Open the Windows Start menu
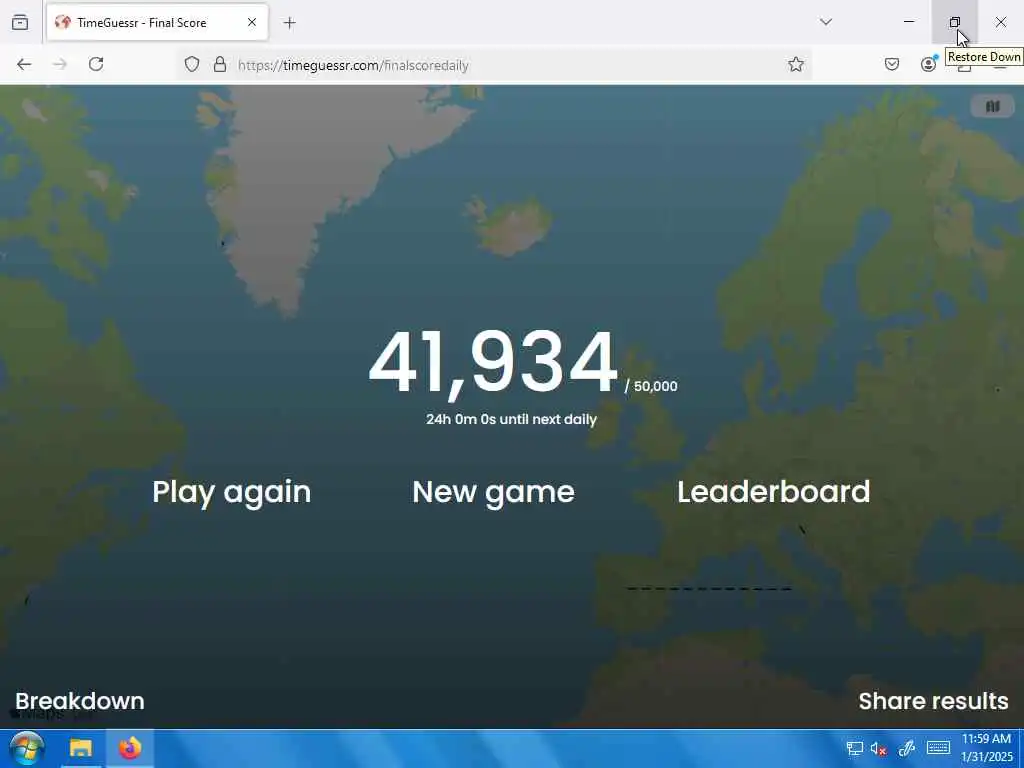Screen dimensions: 1024x768 click(26, 748)
